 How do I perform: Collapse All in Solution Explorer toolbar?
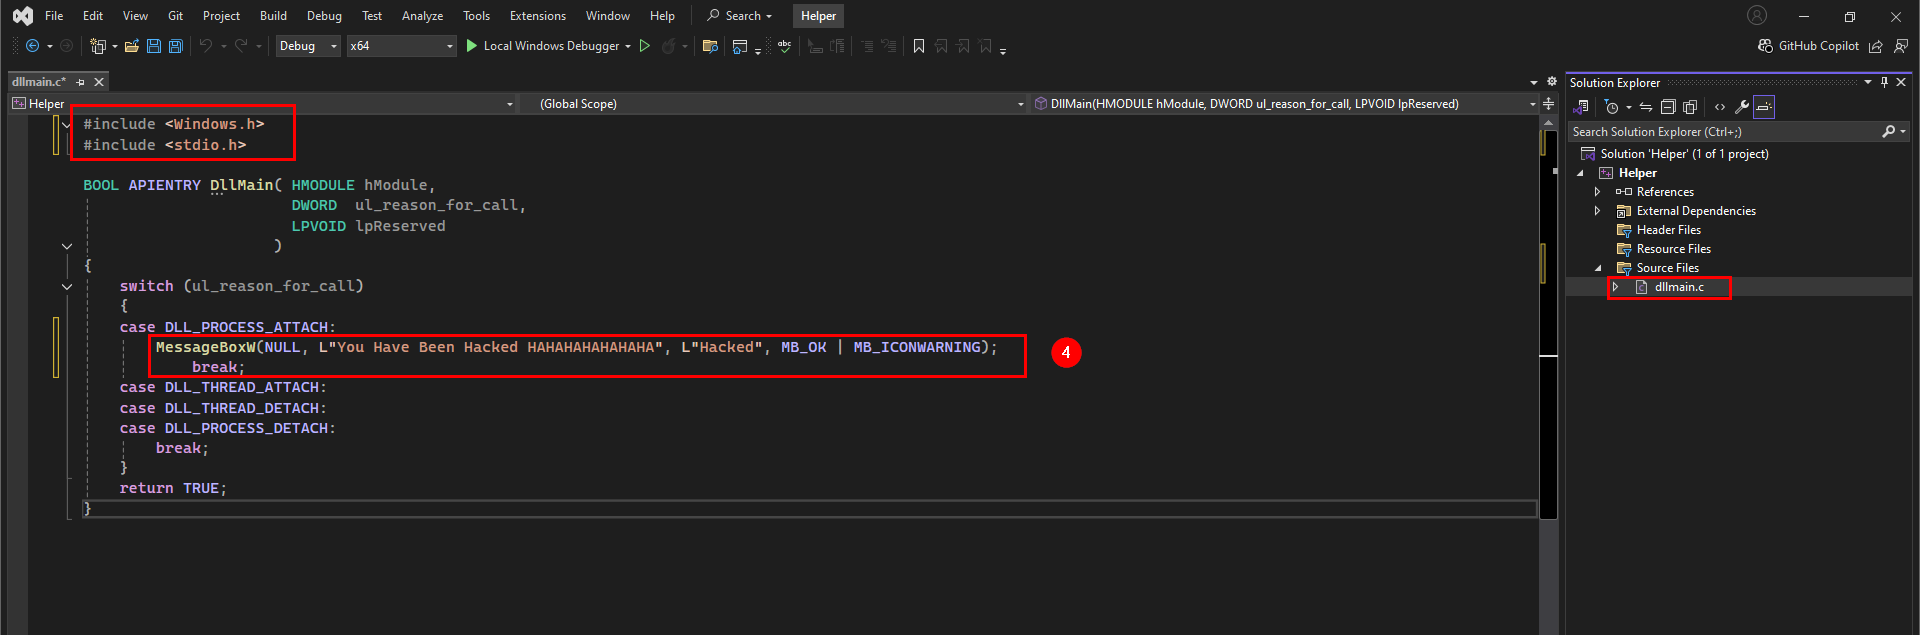coord(1668,107)
